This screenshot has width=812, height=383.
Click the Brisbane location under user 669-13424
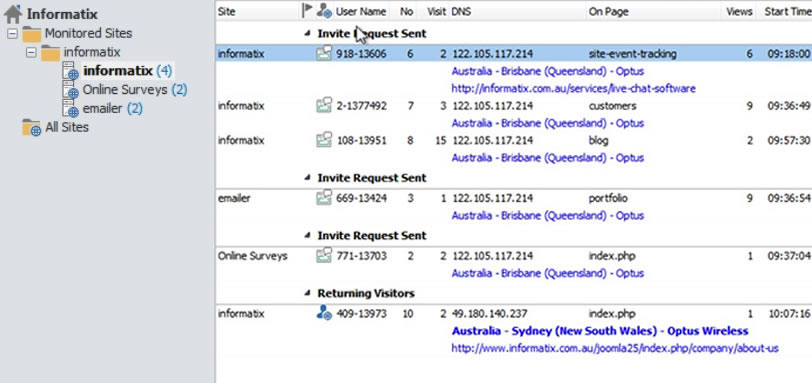pyautogui.click(x=548, y=216)
